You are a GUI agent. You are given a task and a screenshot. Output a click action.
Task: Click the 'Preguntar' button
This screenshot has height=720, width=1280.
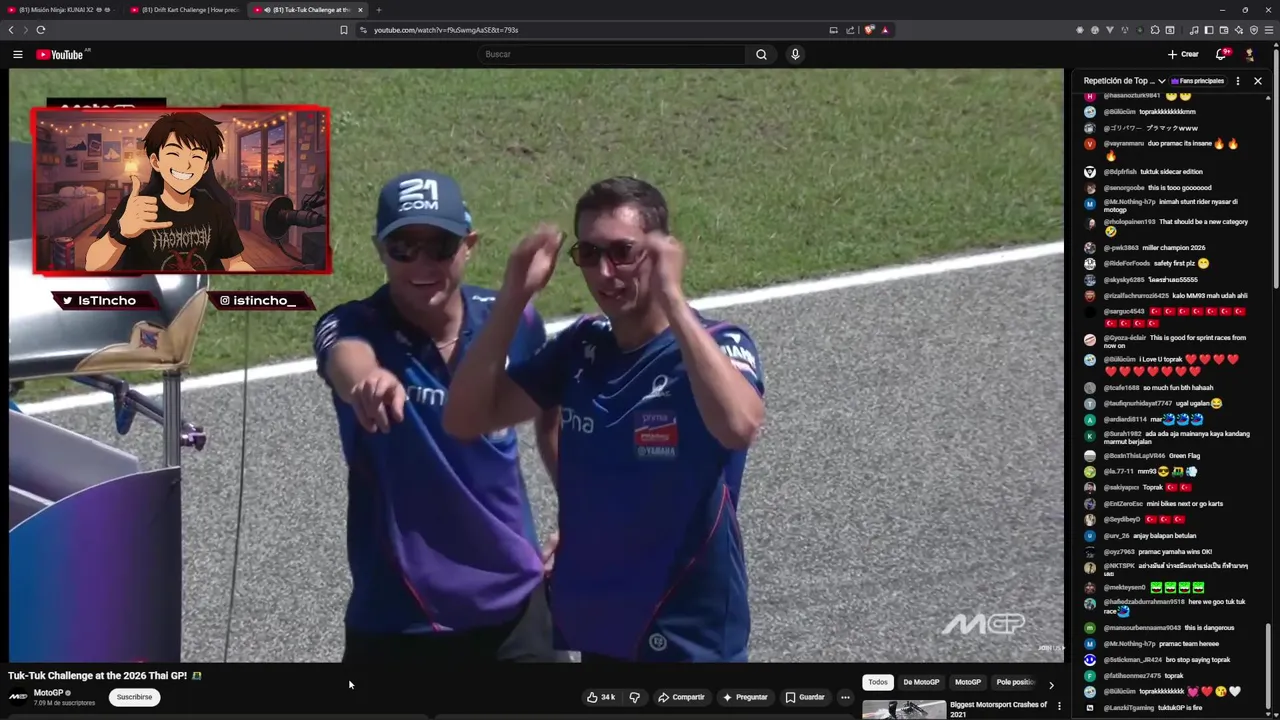pyautogui.click(x=745, y=697)
